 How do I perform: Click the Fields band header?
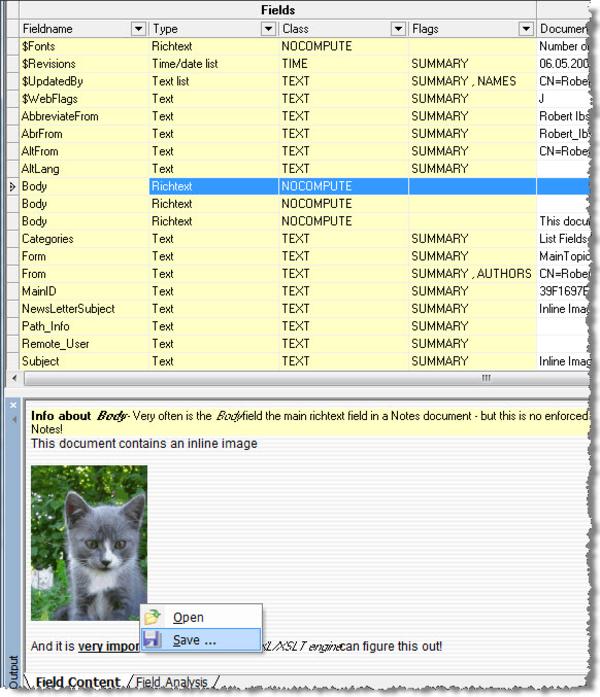278,10
